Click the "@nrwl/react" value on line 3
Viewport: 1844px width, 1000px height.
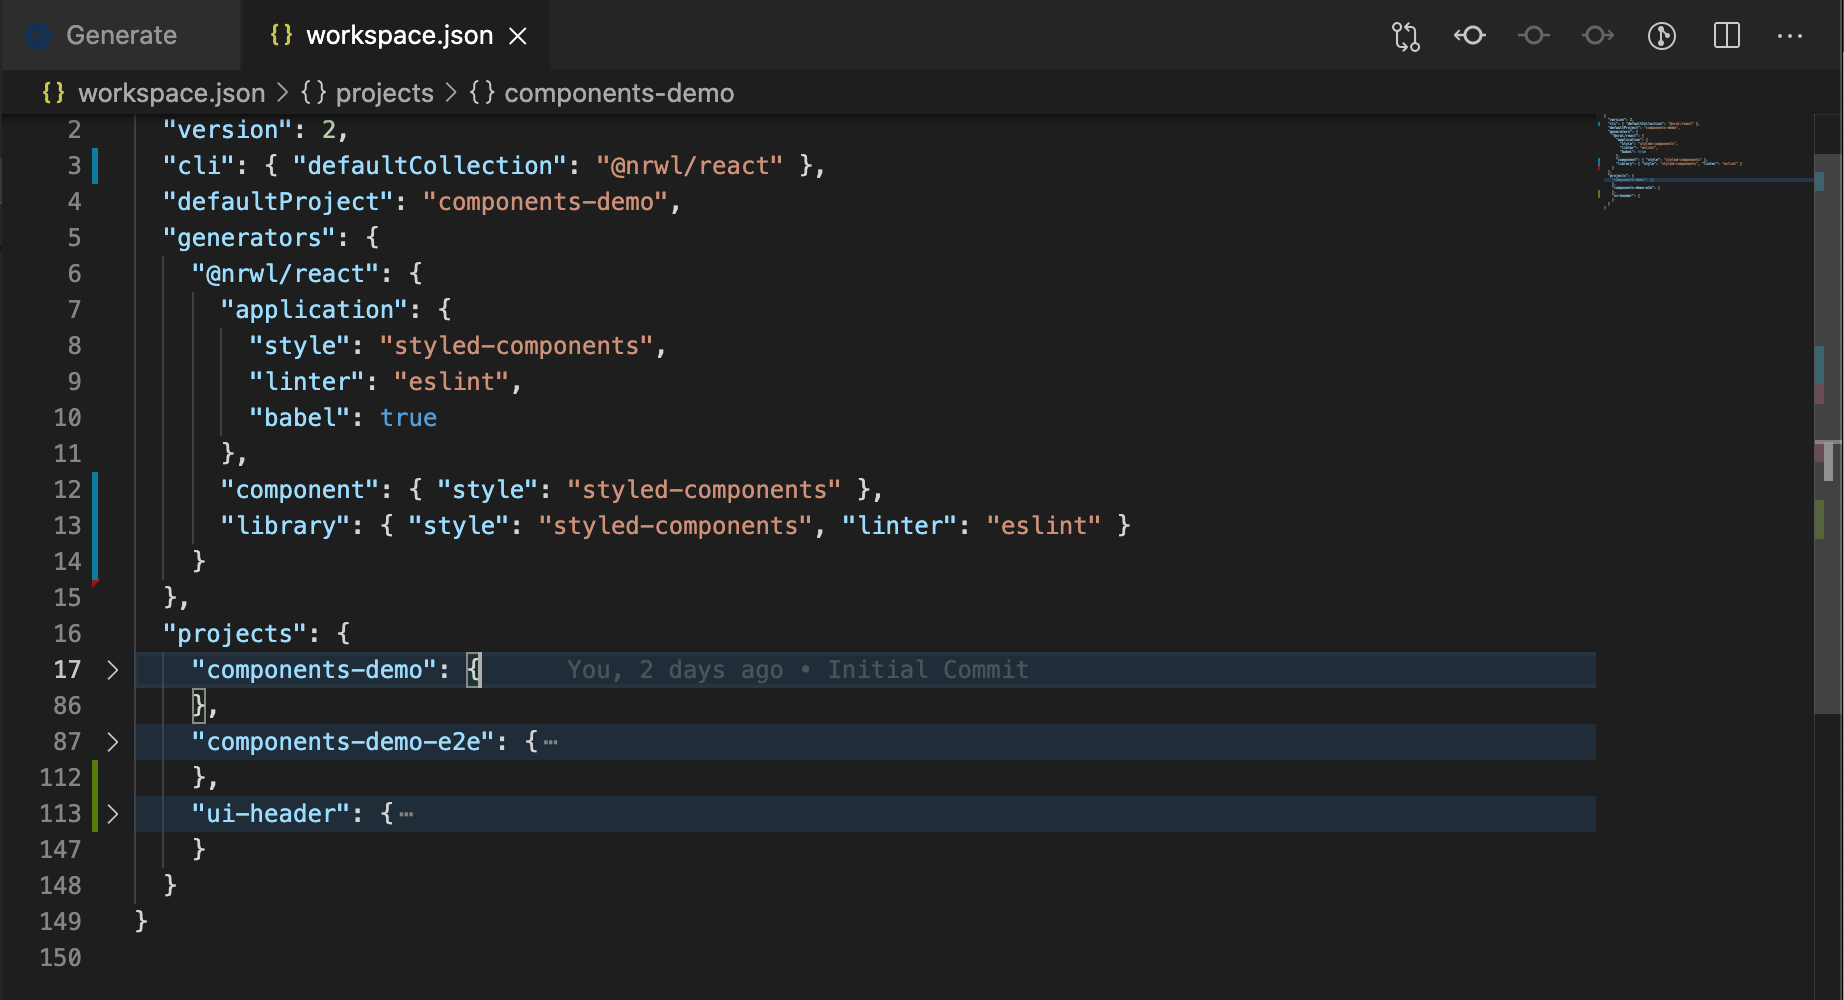[690, 166]
